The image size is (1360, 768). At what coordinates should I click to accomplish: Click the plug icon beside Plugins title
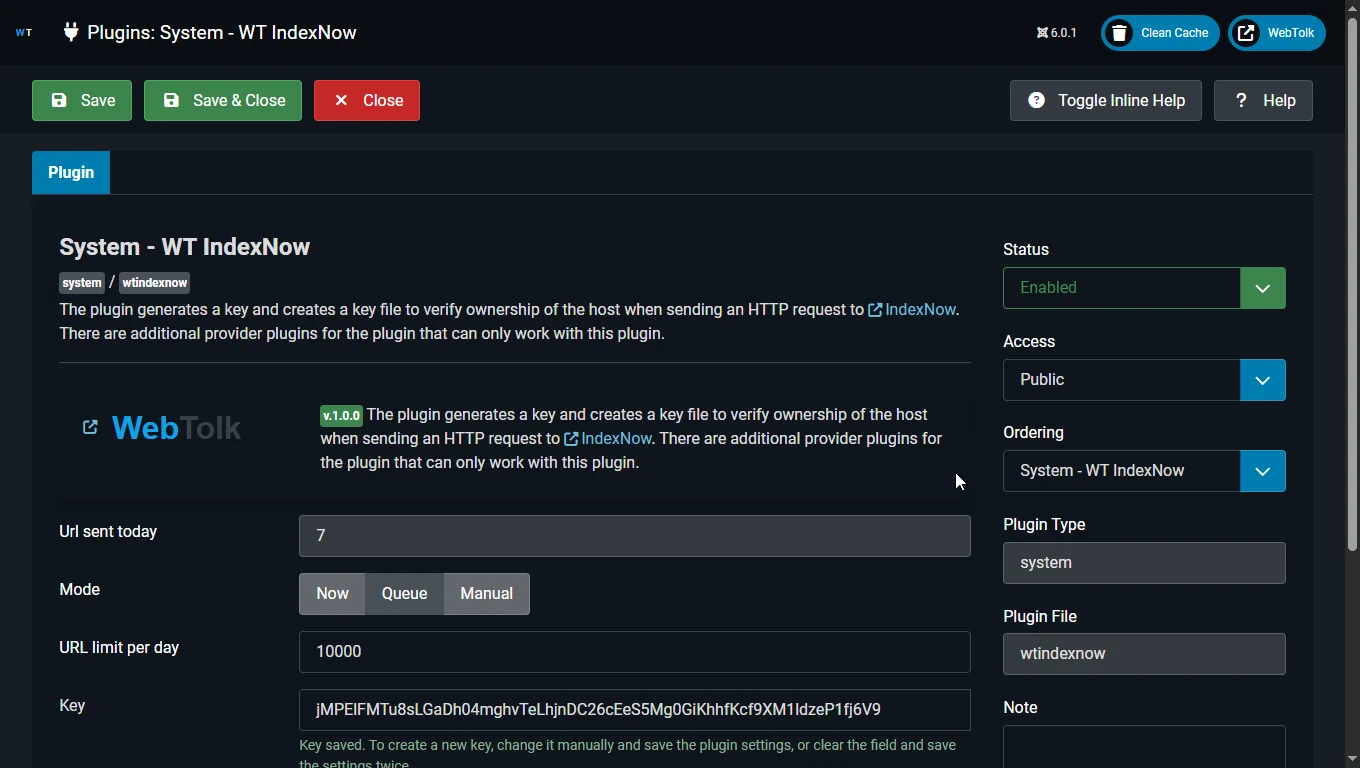pyautogui.click(x=70, y=32)
